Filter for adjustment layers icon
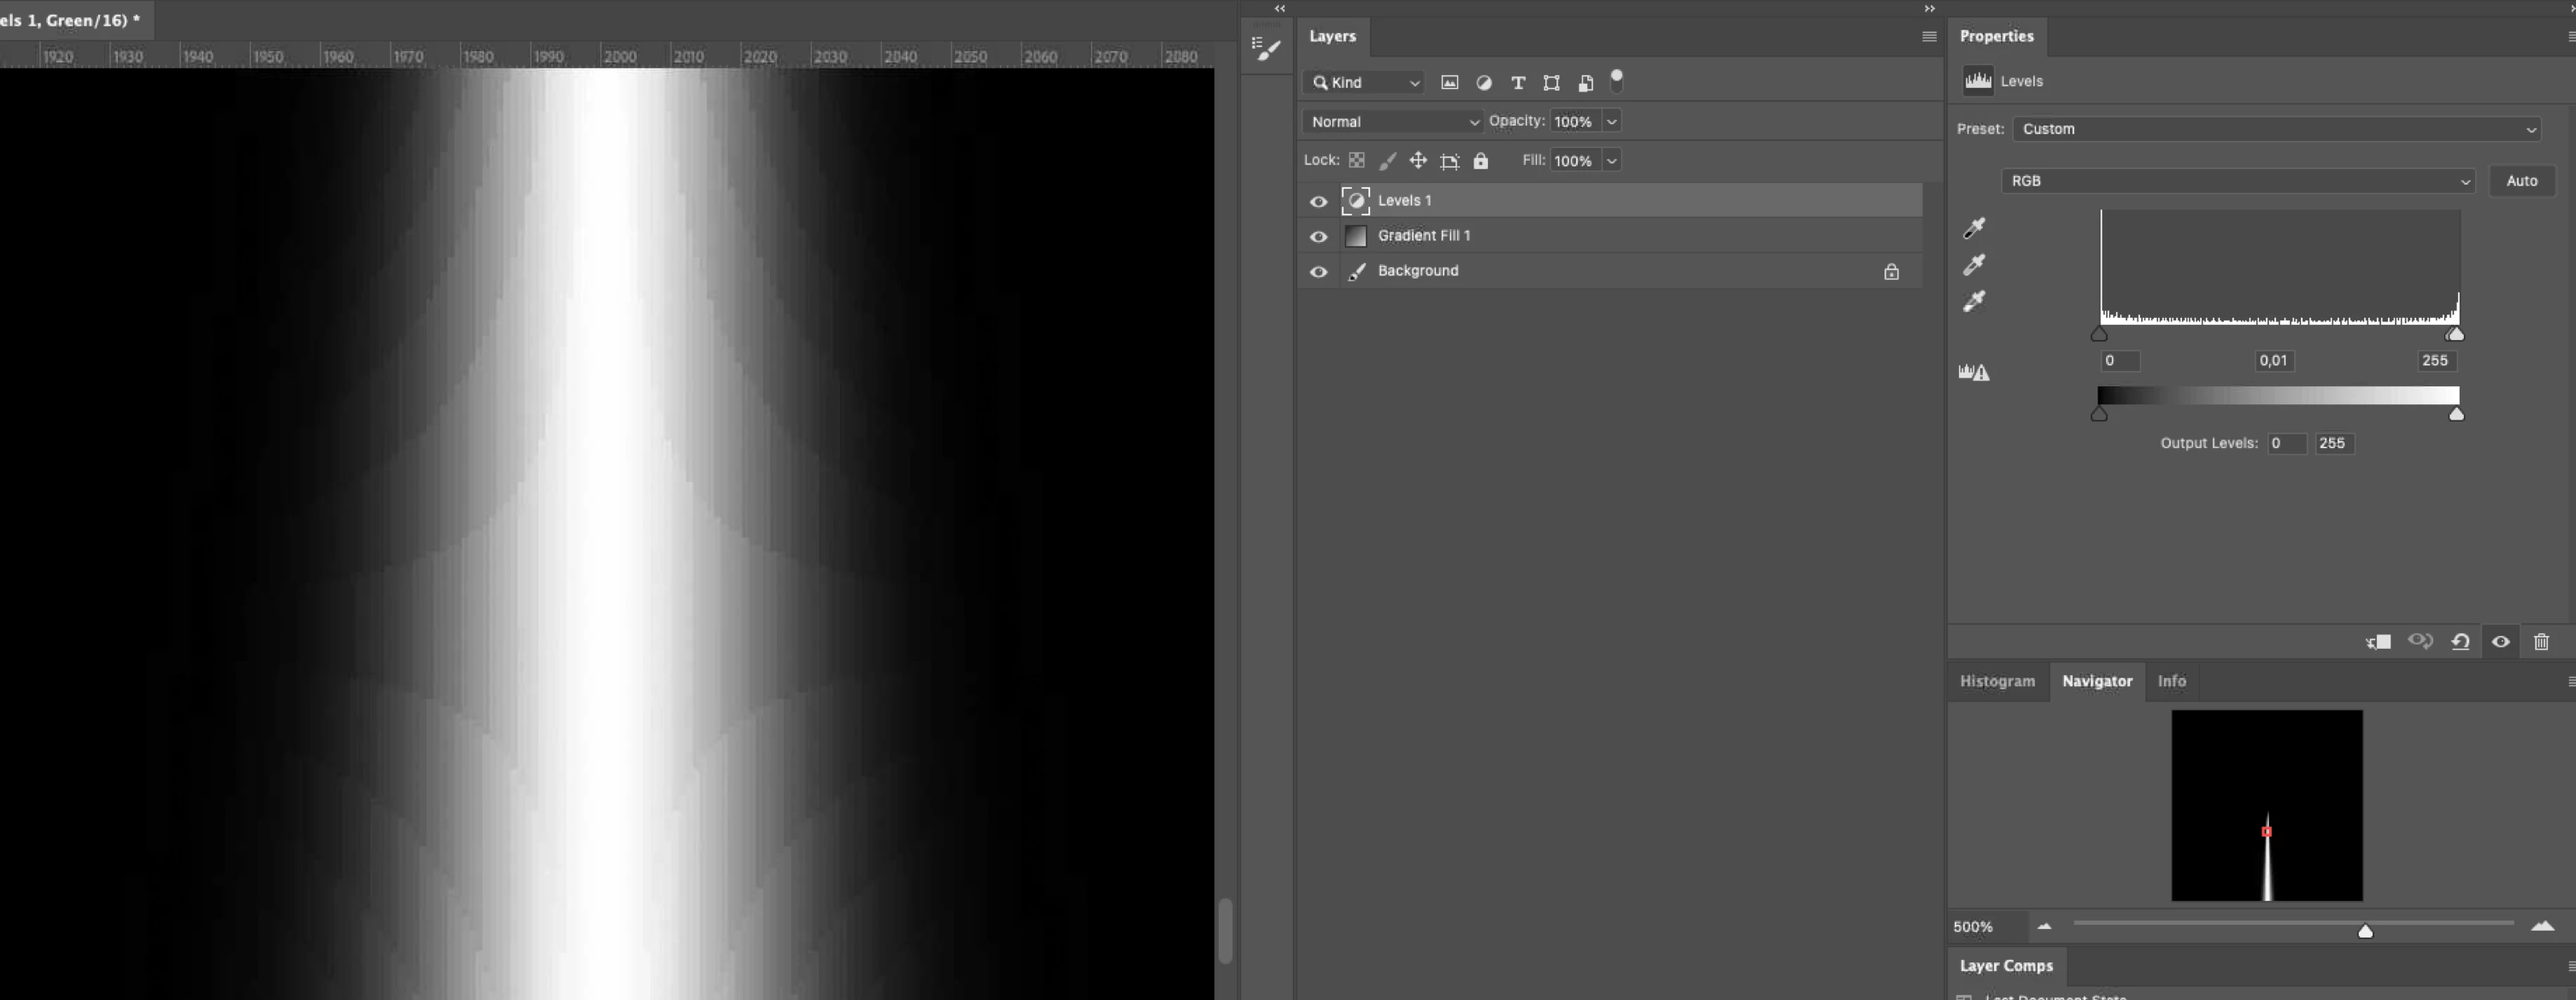 coord(1483,83)
